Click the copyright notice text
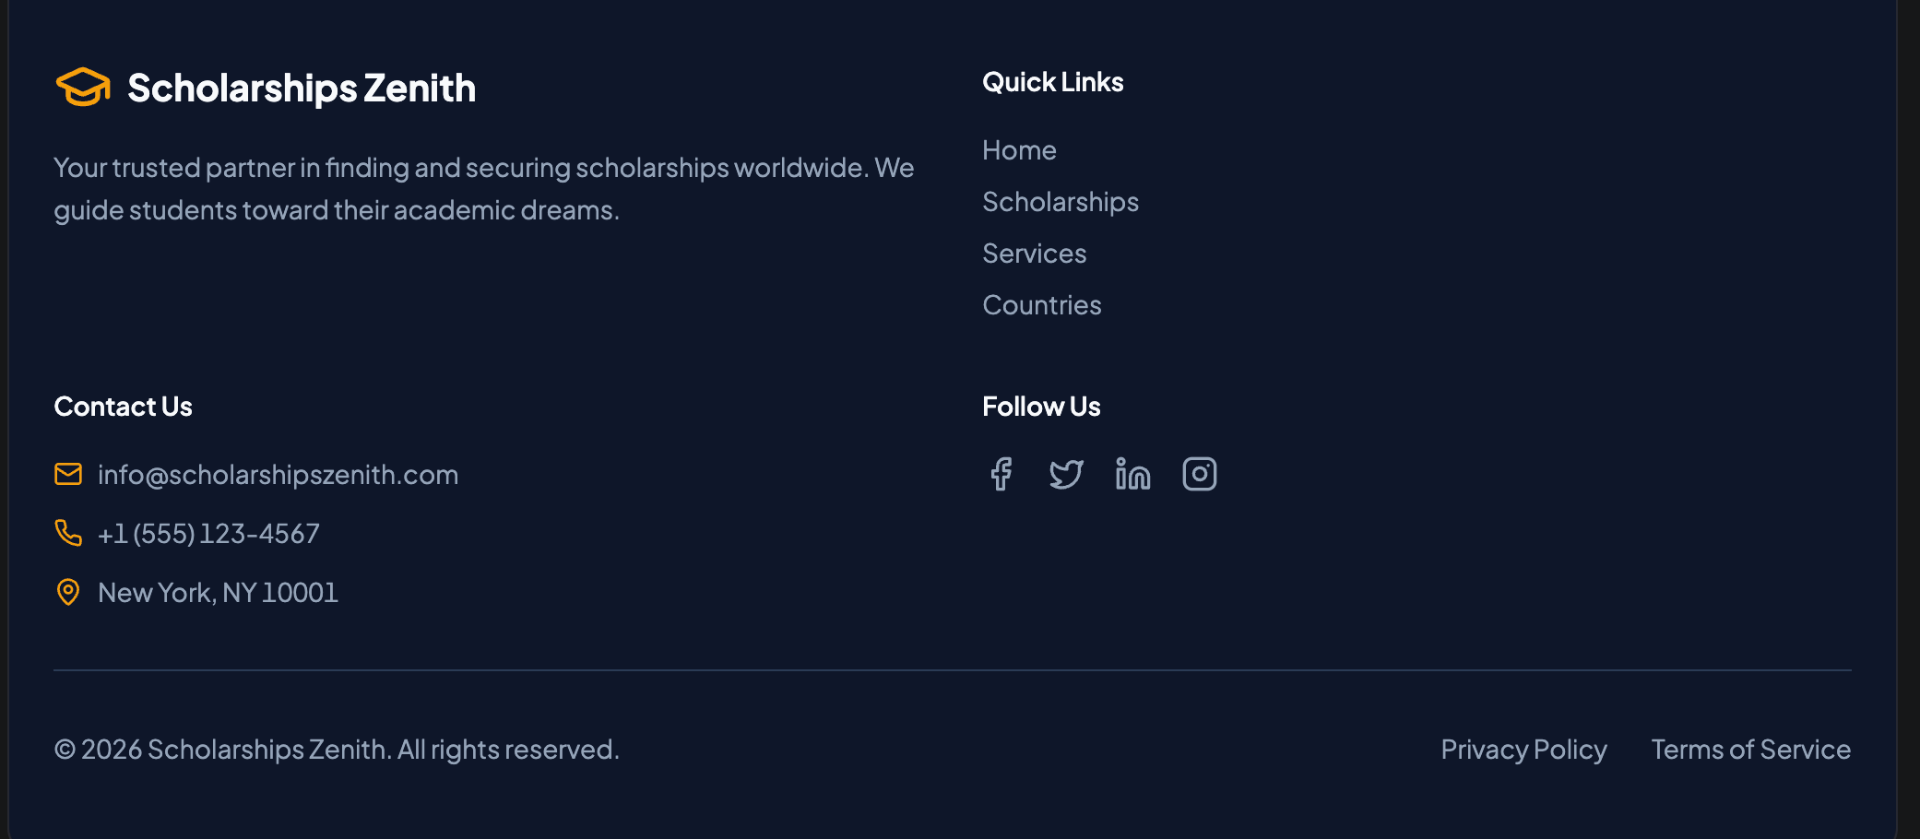Screen dimensions: 1920x839 click(x=337, y=750)
